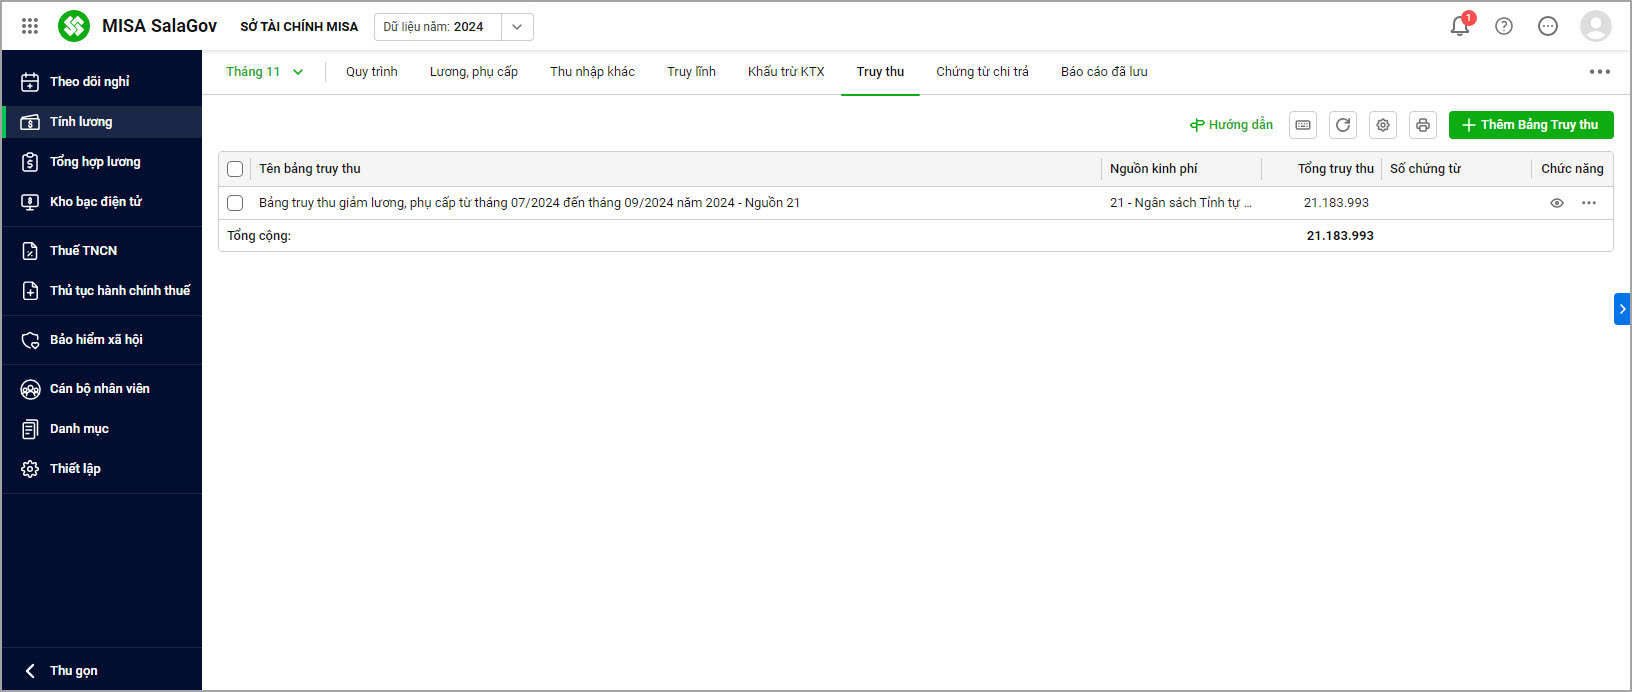
Task: Check the Bảng truy thu row checkbox
Action: tap(235, 203)
